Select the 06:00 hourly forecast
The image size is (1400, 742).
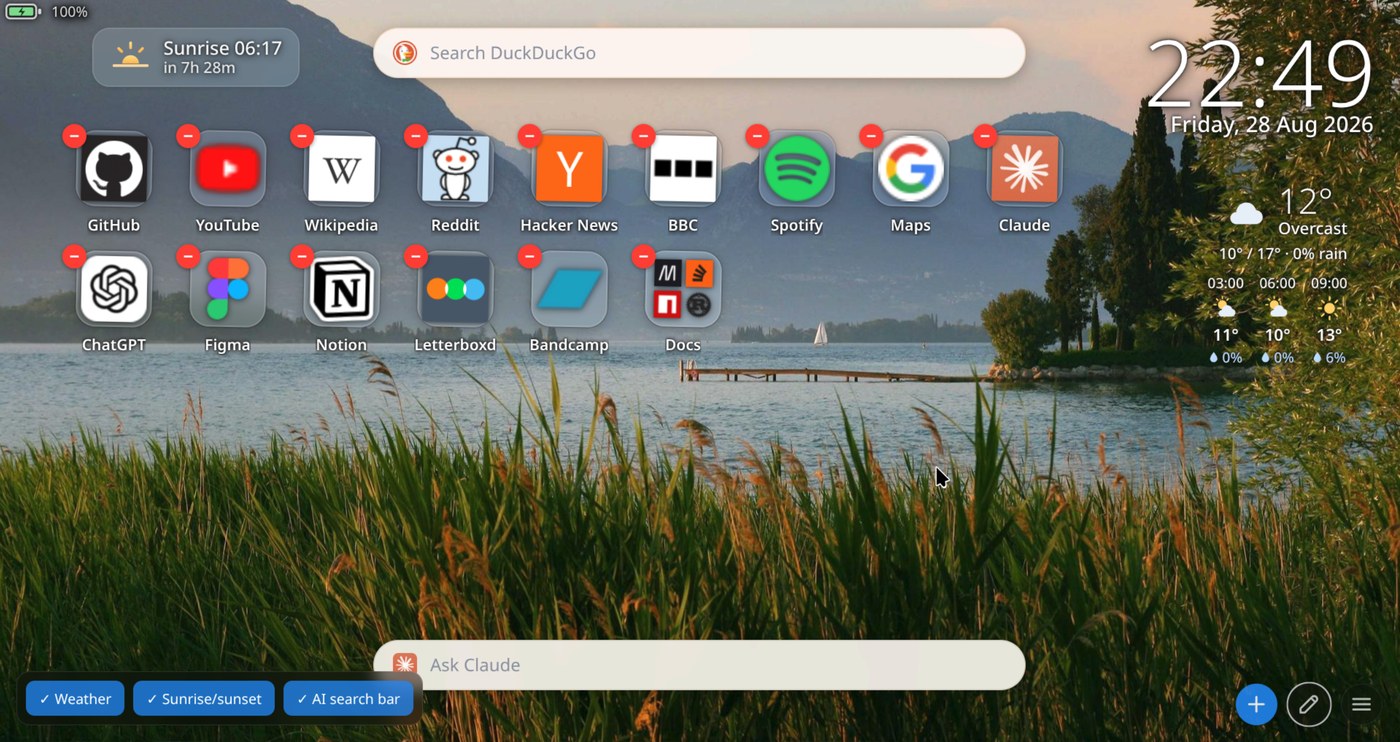1277,320
